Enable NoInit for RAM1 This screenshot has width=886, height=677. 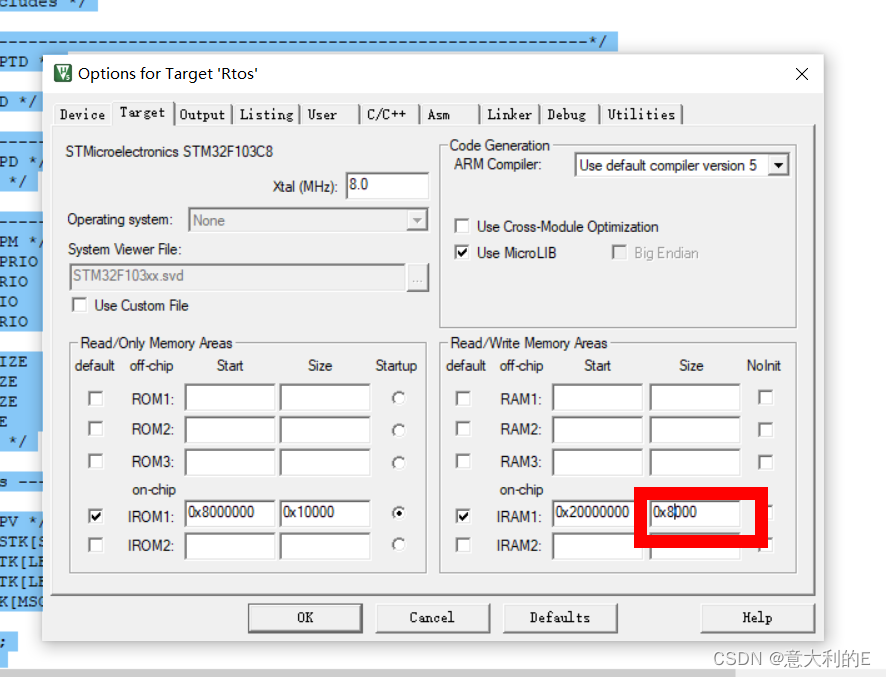pos(764,397)
